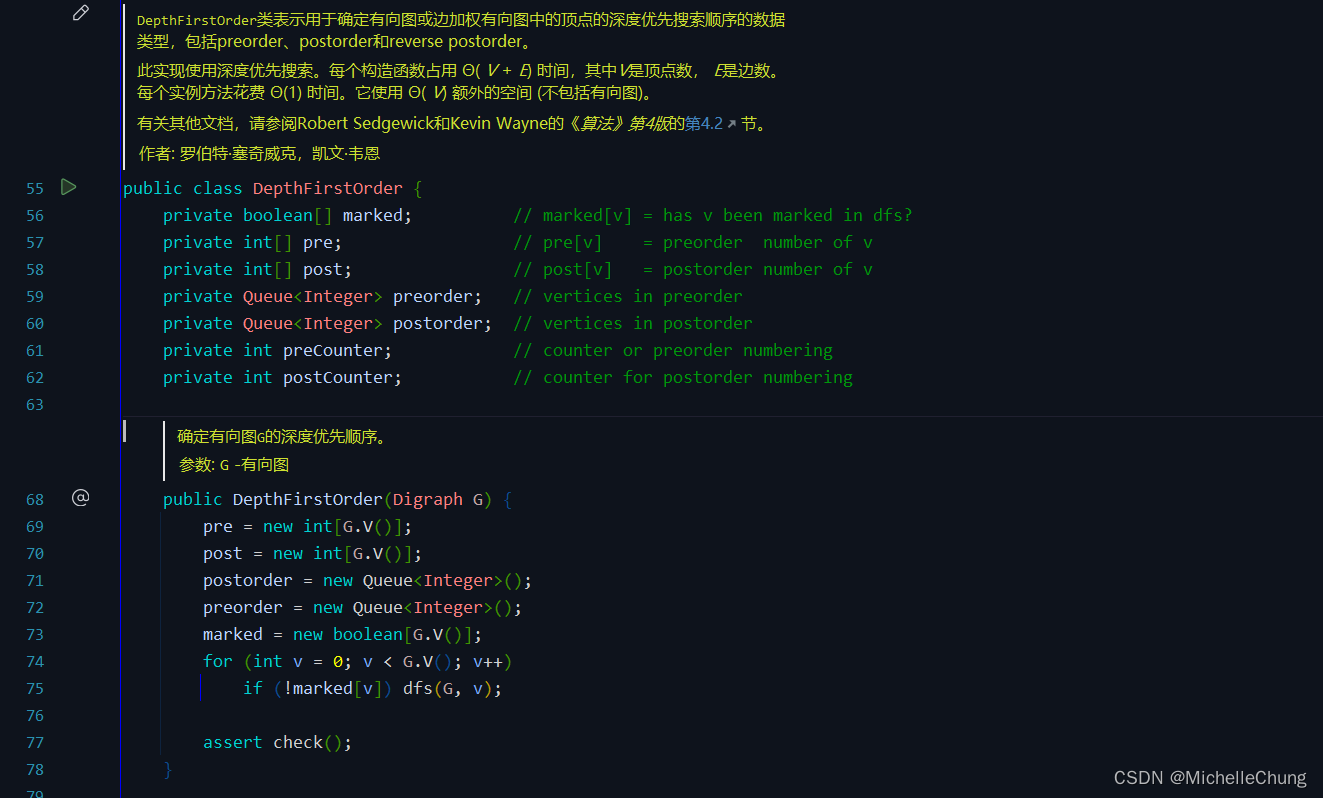
Task: Click the assert check() statement
Action: click(x=277, y=742)
